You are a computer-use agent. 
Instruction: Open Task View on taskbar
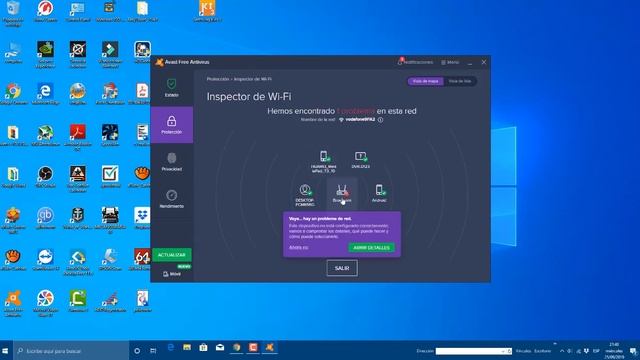click(153, 351)
